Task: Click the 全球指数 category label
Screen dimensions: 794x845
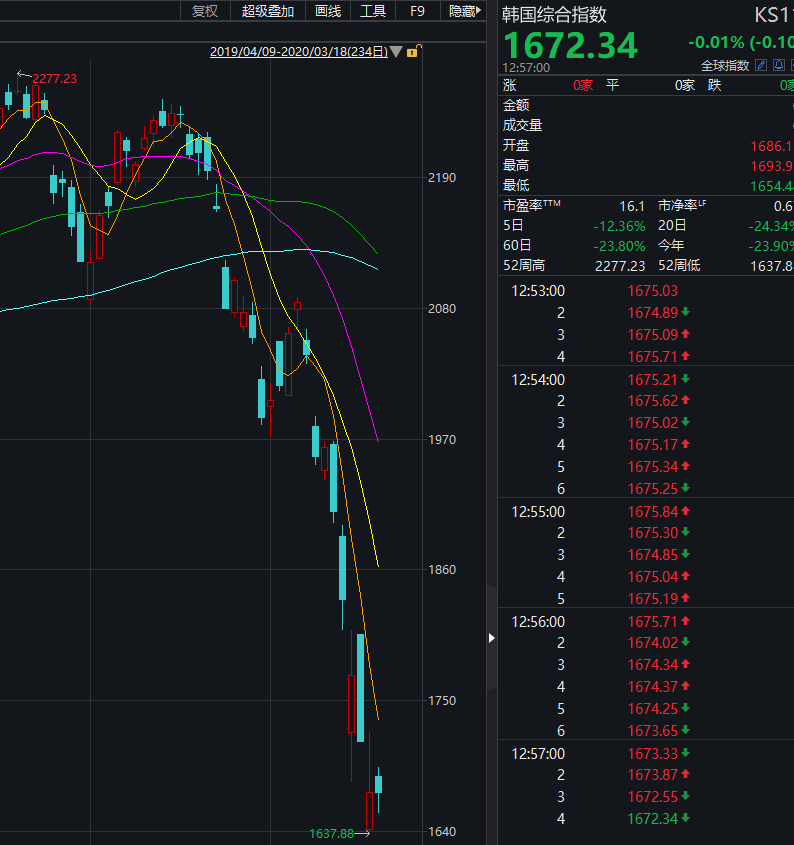Action: click(725, 65)
